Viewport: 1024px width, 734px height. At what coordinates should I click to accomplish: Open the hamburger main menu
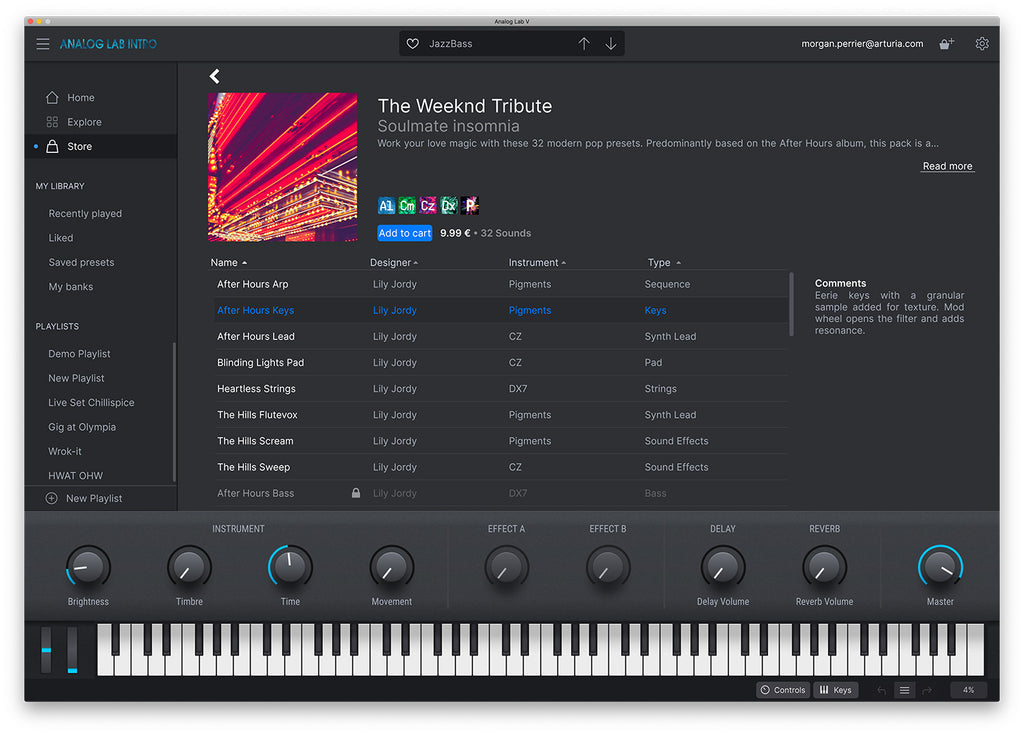(42, 44)
